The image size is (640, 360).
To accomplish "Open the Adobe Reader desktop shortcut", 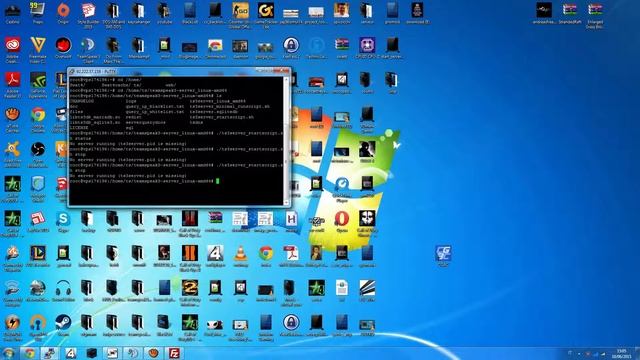I will (12, 84).
